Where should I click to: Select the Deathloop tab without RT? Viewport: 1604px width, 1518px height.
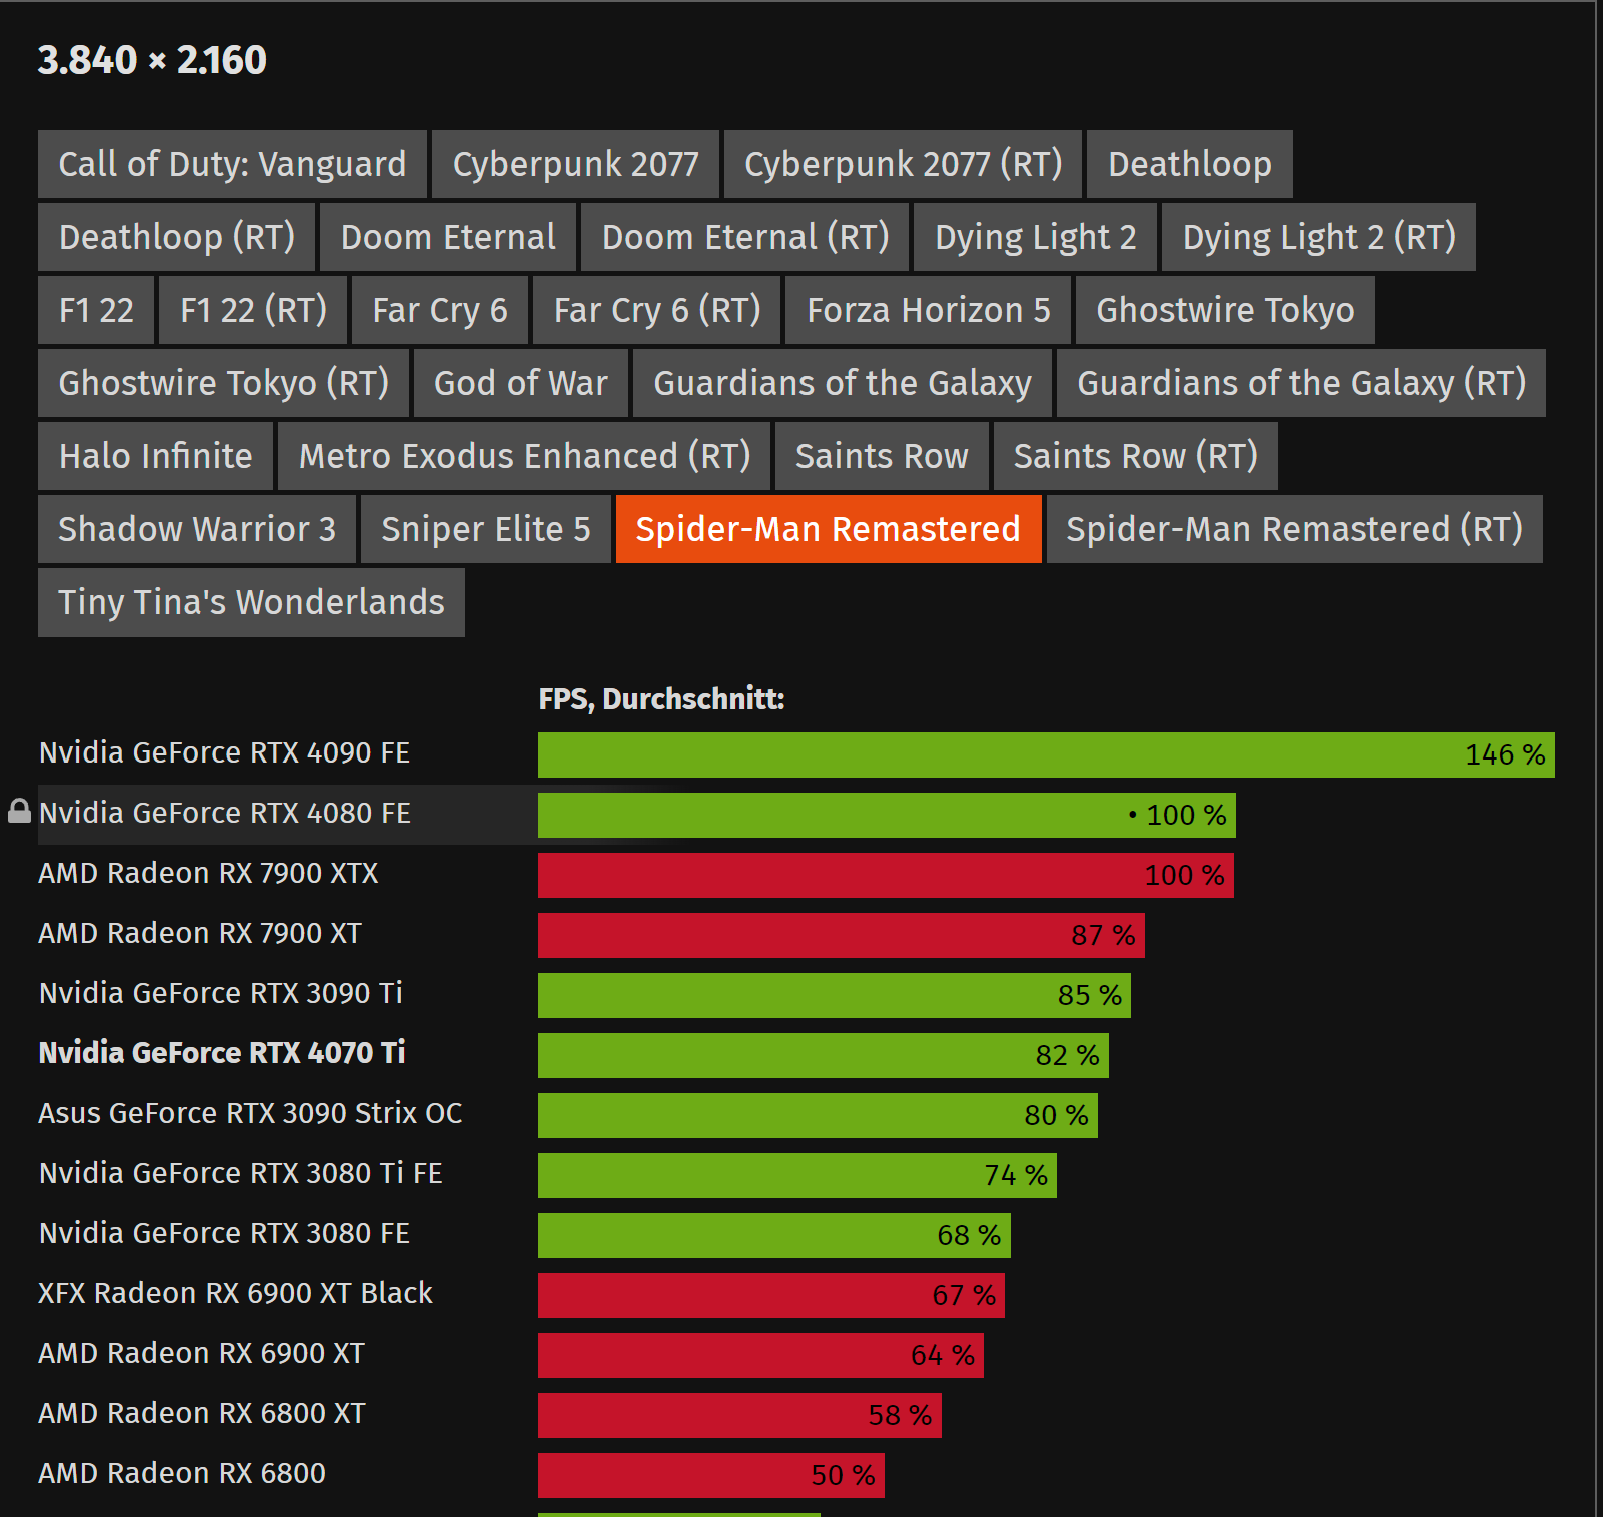click(1190, 164)
